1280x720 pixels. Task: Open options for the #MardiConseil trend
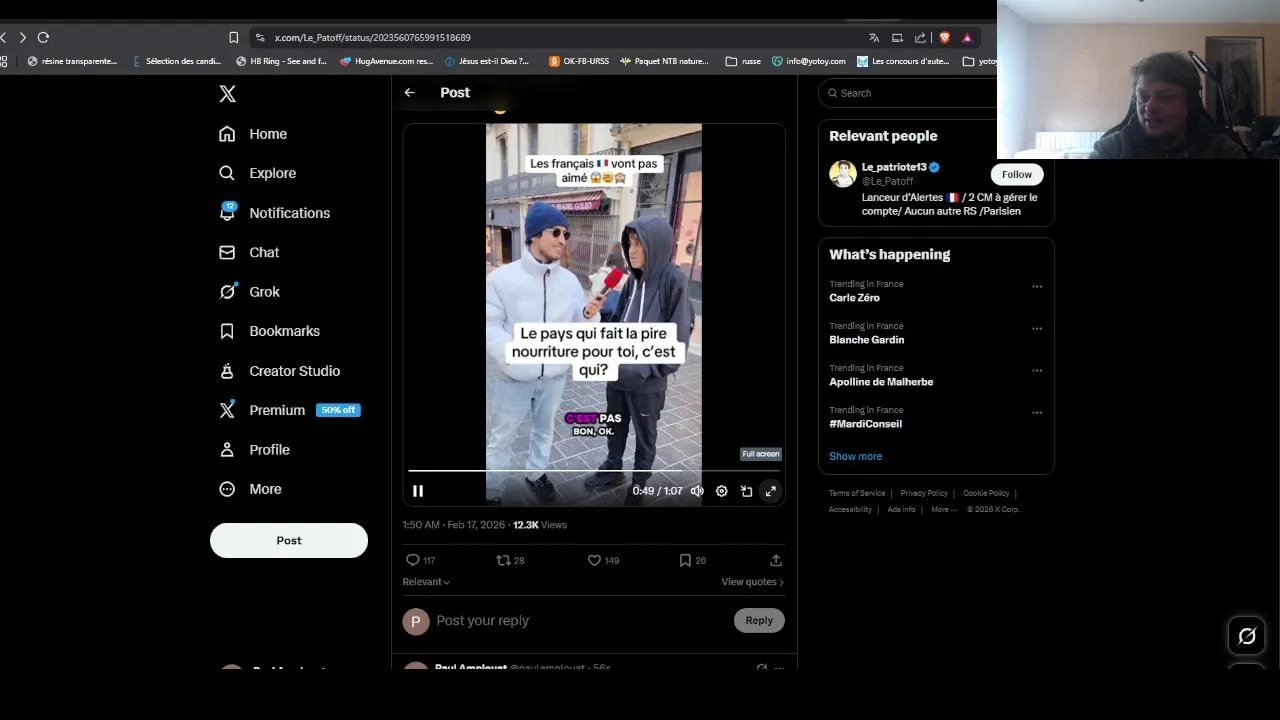pyautogui.click(x=1037, y=412)
